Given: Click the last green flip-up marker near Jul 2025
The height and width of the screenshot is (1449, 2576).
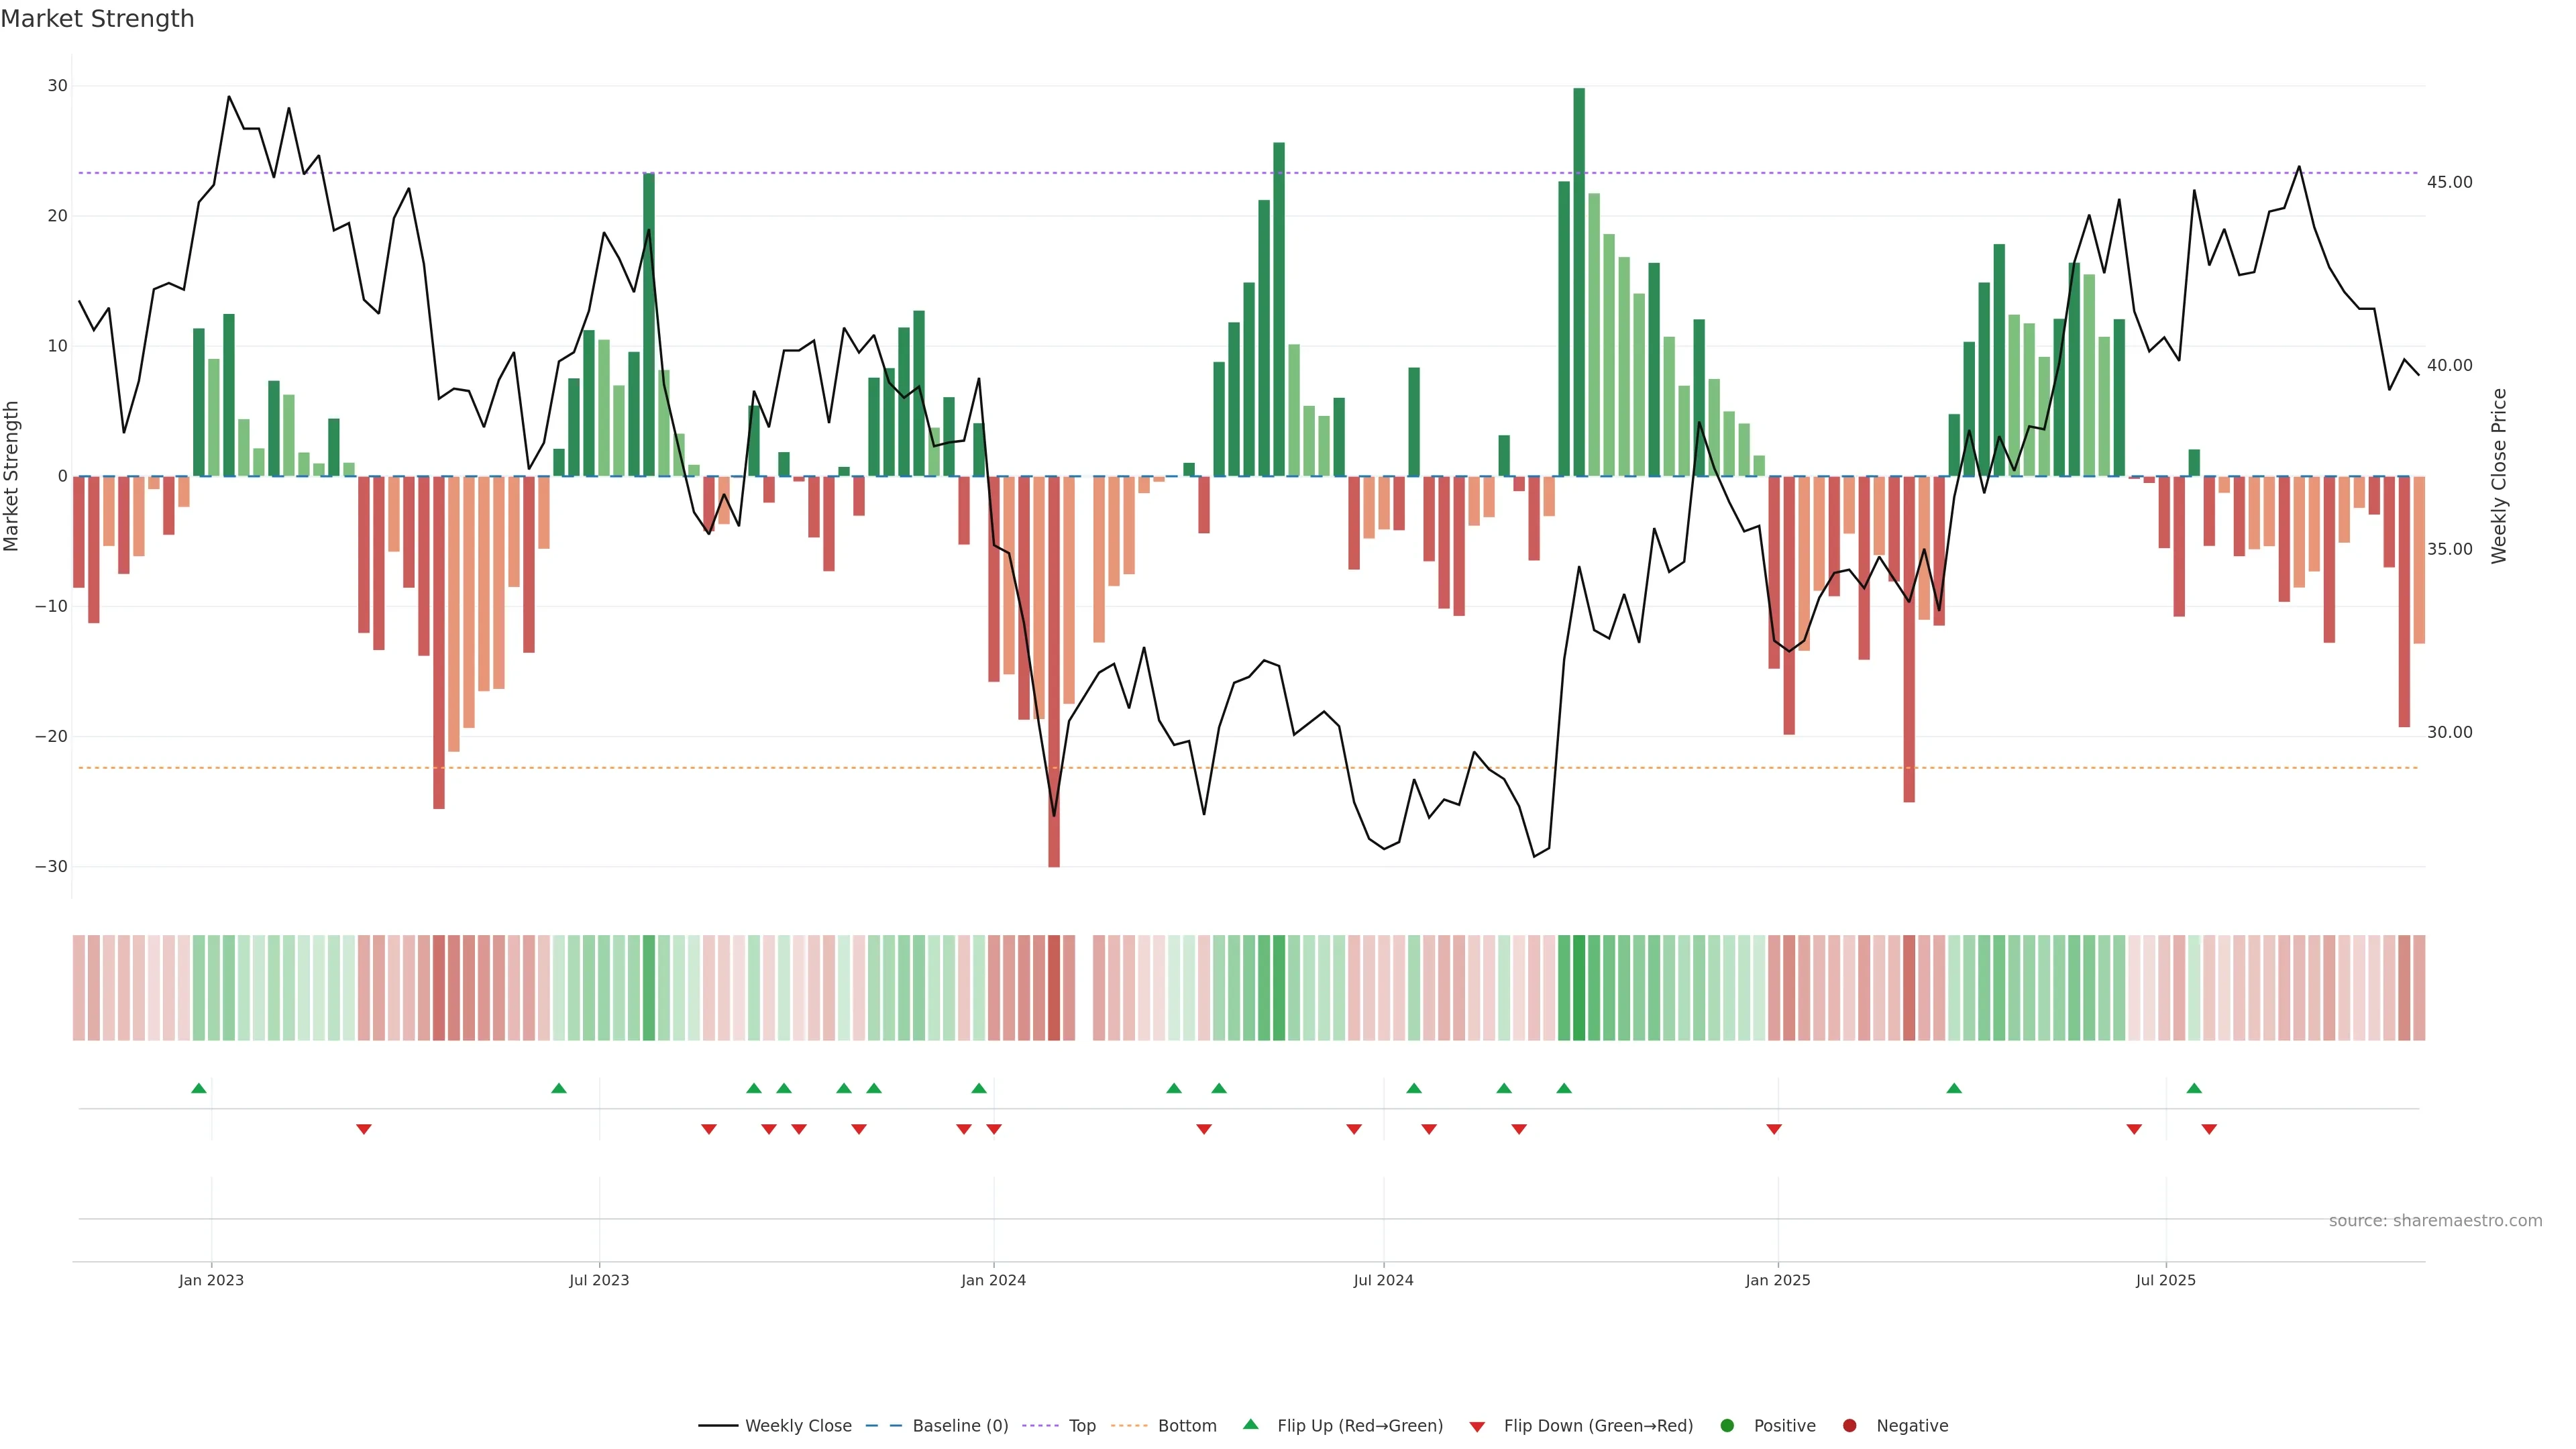Looking at the screenshot, I should tap(2194, 1088).
